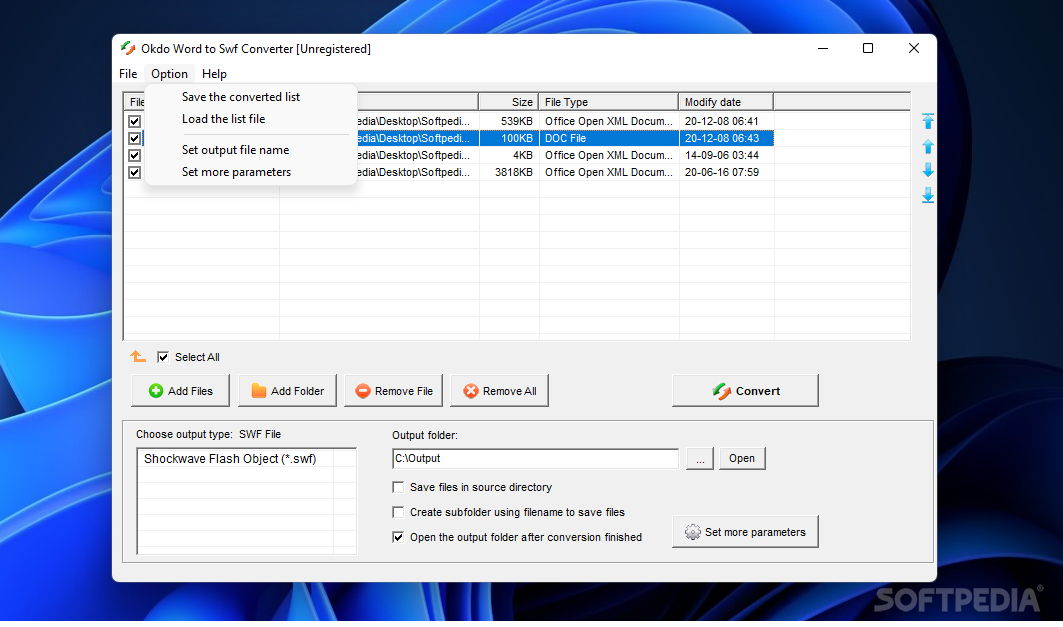
Task: Sort by the Size column header
Action: (x=508, y=102)
